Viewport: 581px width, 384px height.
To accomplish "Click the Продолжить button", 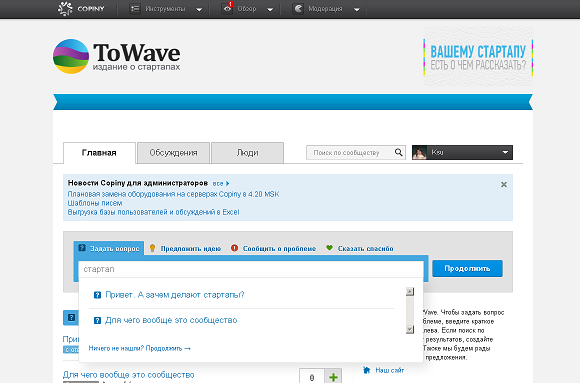I will coord(467,268).
